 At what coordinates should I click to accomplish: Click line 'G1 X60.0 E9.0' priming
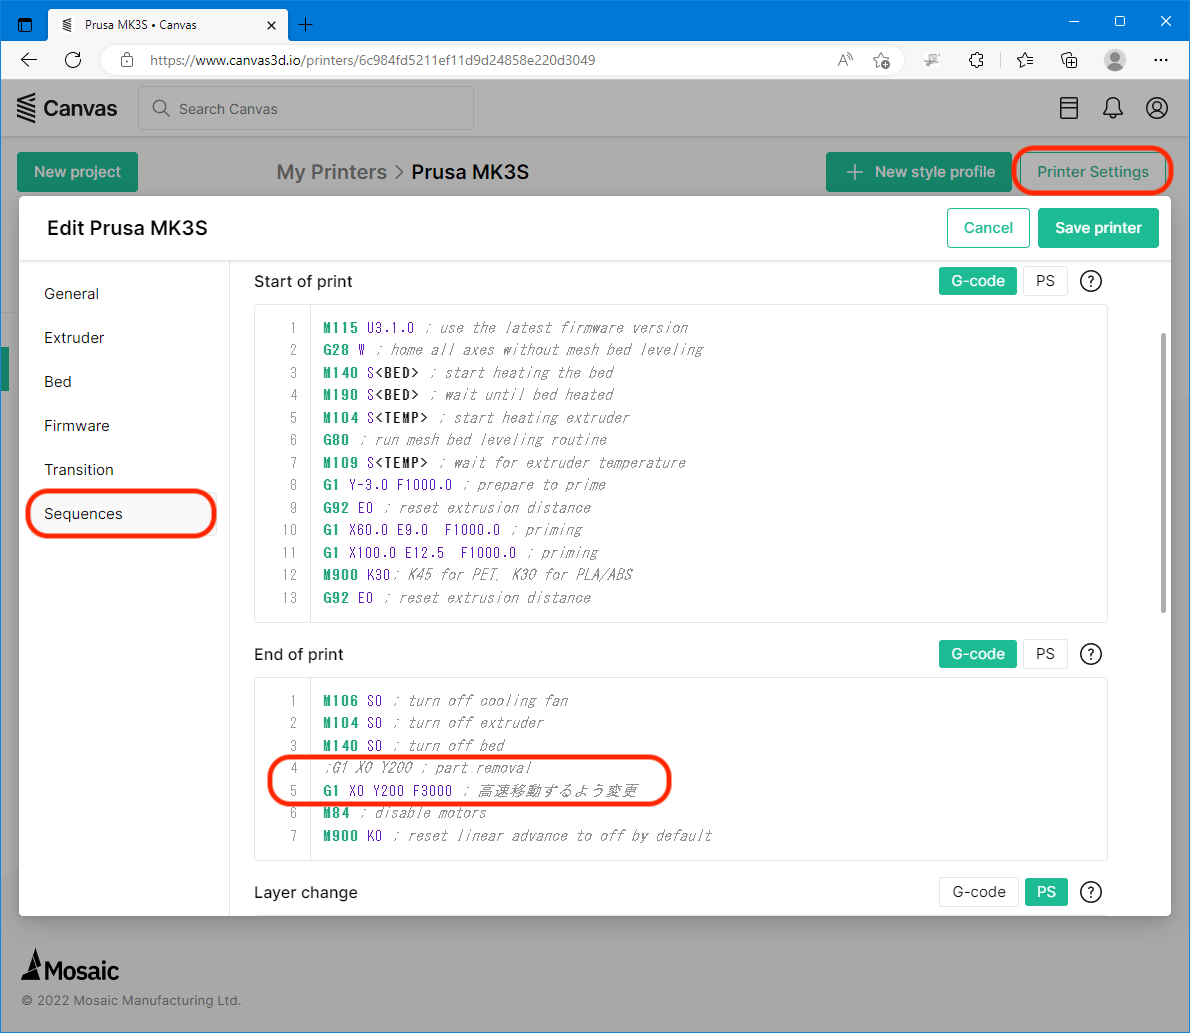[453, 530]
